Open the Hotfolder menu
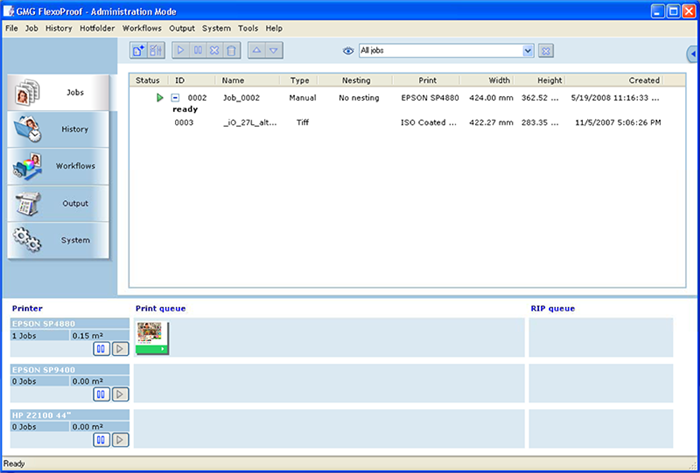 97,28
